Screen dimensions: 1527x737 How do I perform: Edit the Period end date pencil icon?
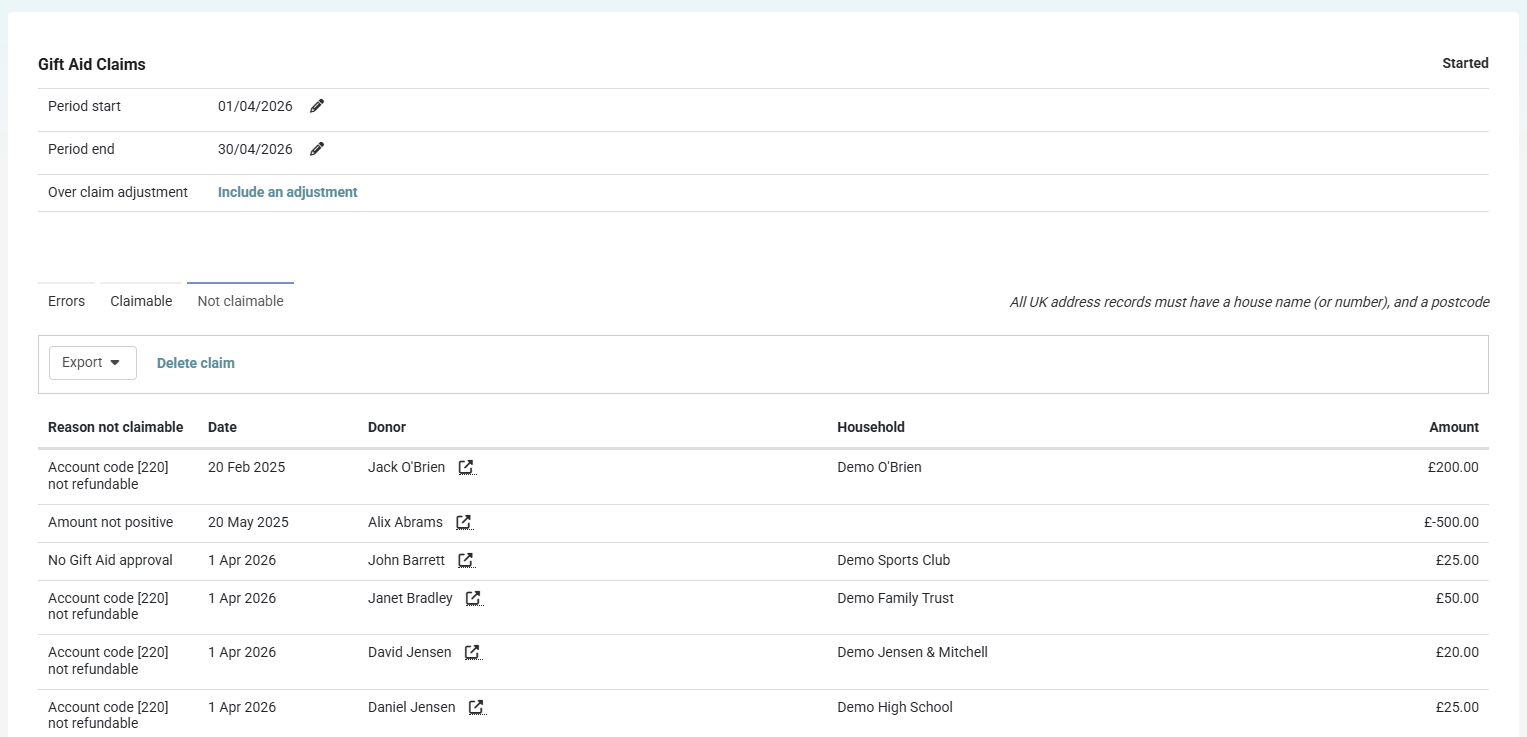317,149
